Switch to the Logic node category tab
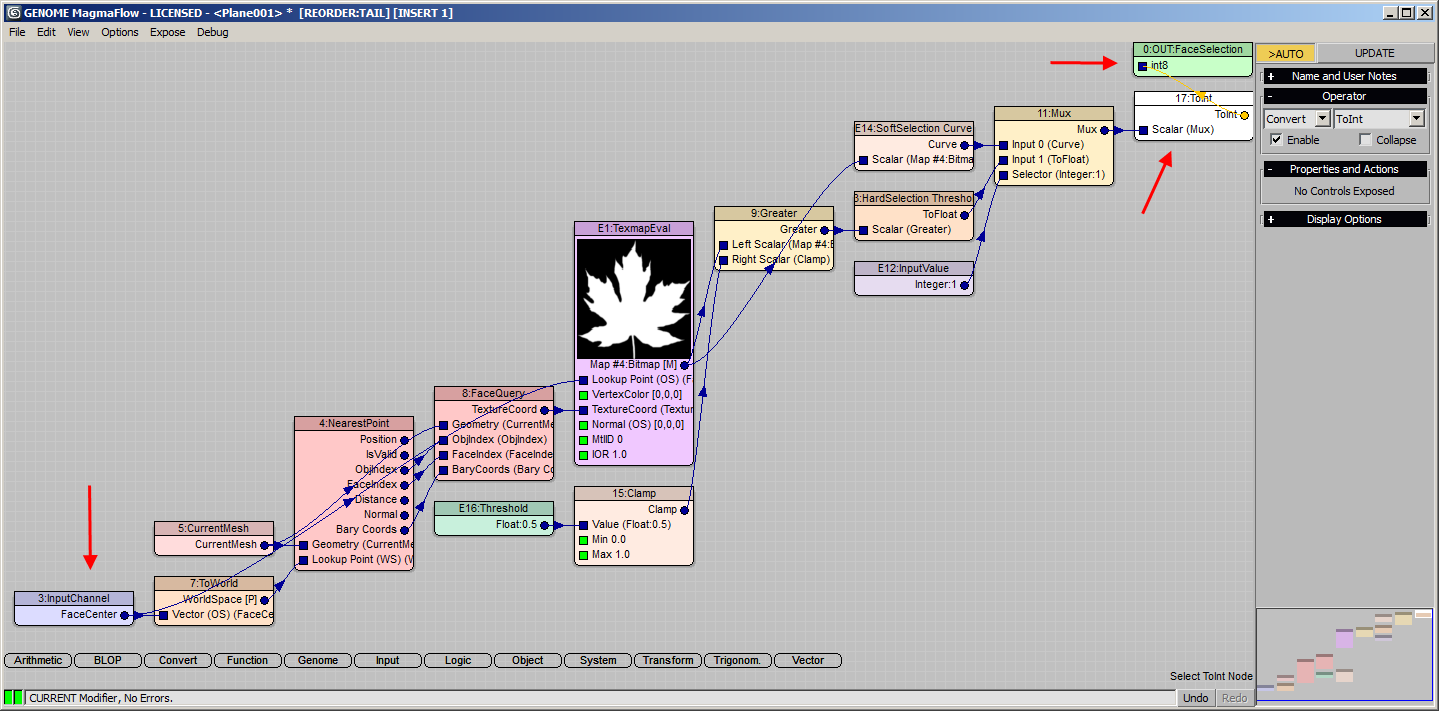 click(457, 660)
